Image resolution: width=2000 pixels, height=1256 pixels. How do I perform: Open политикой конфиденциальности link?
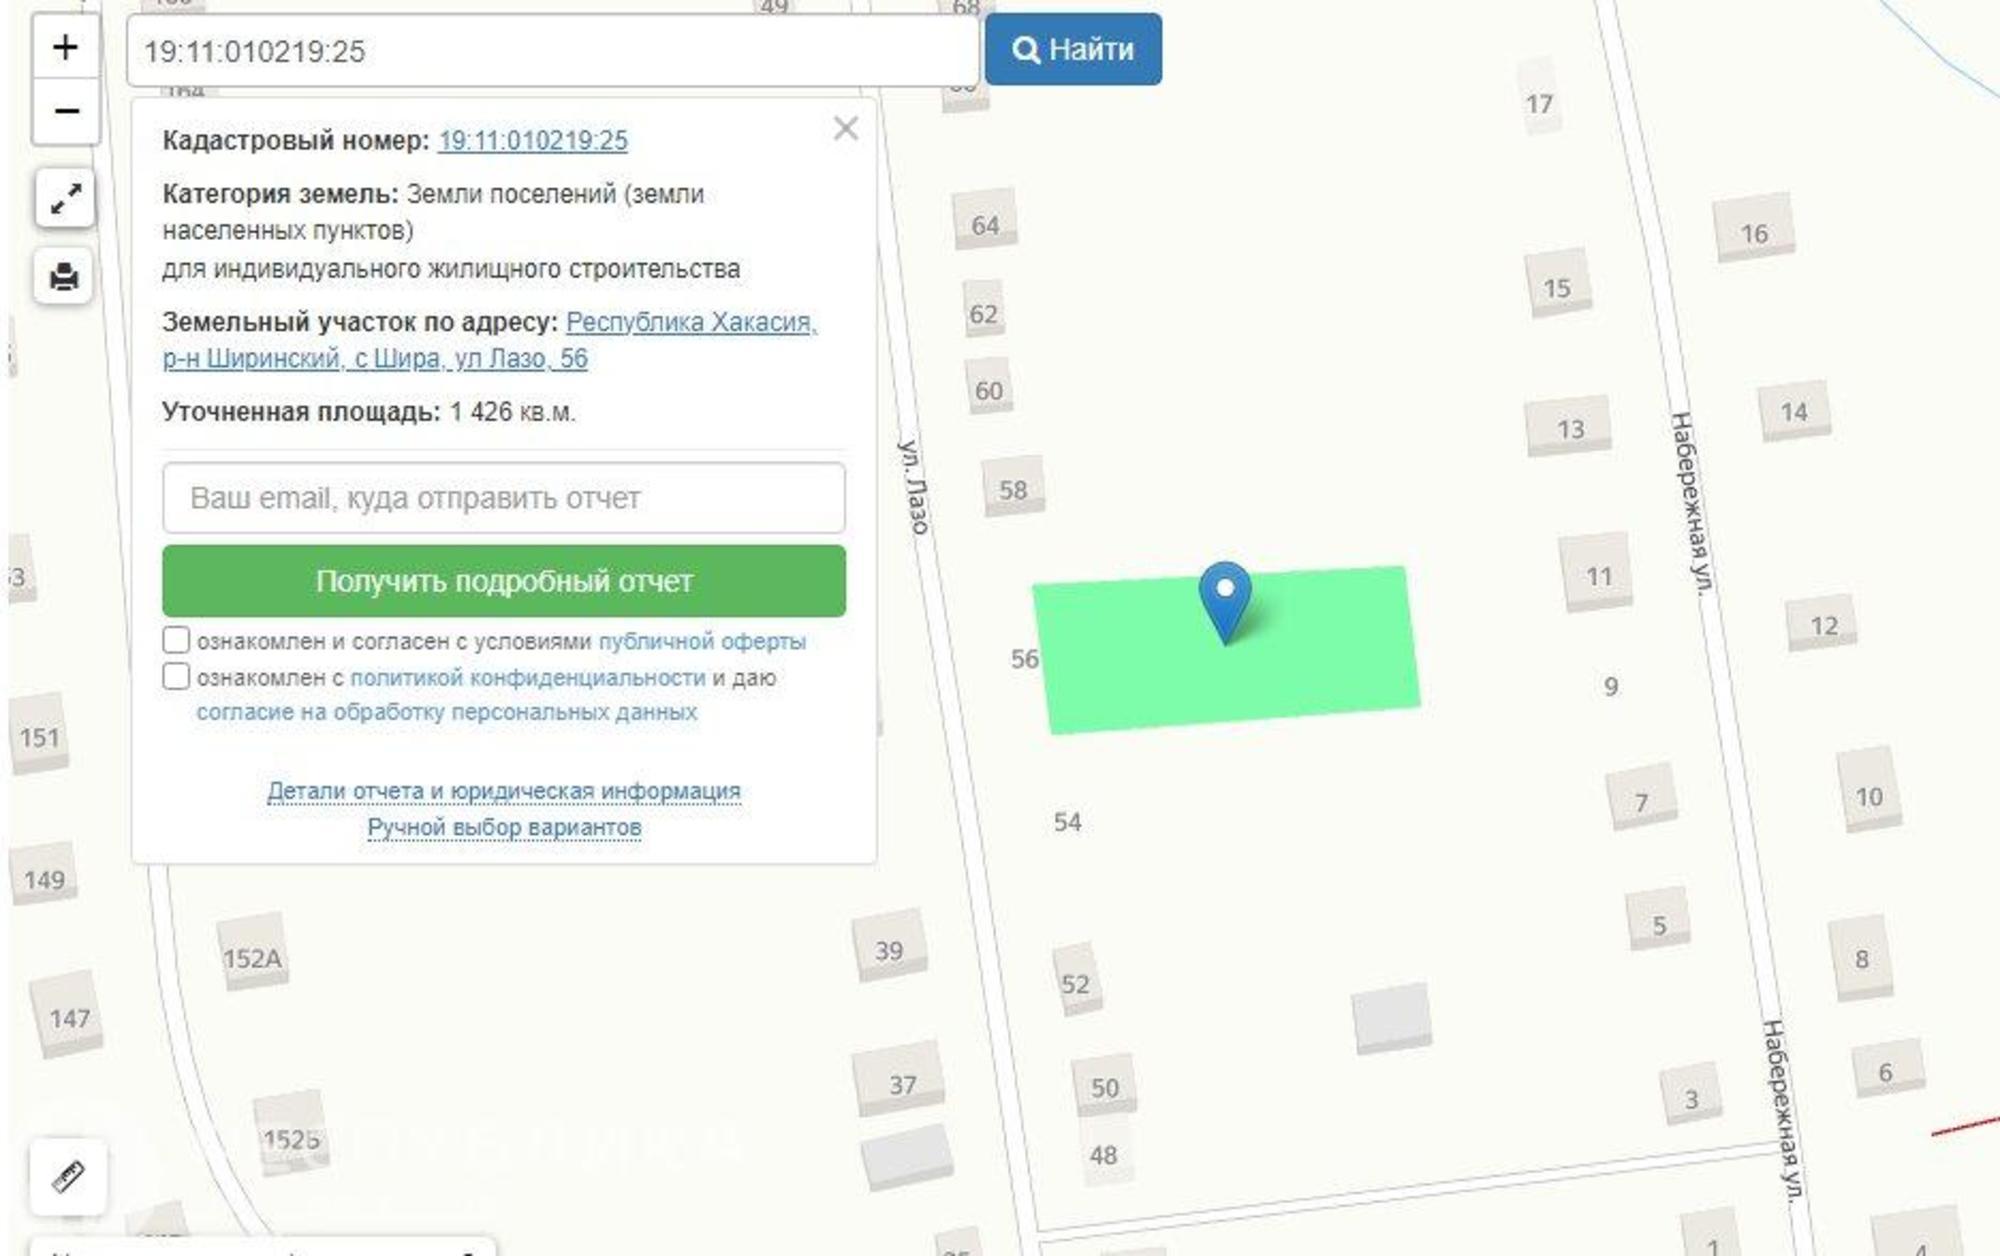(x=527, y=678)
